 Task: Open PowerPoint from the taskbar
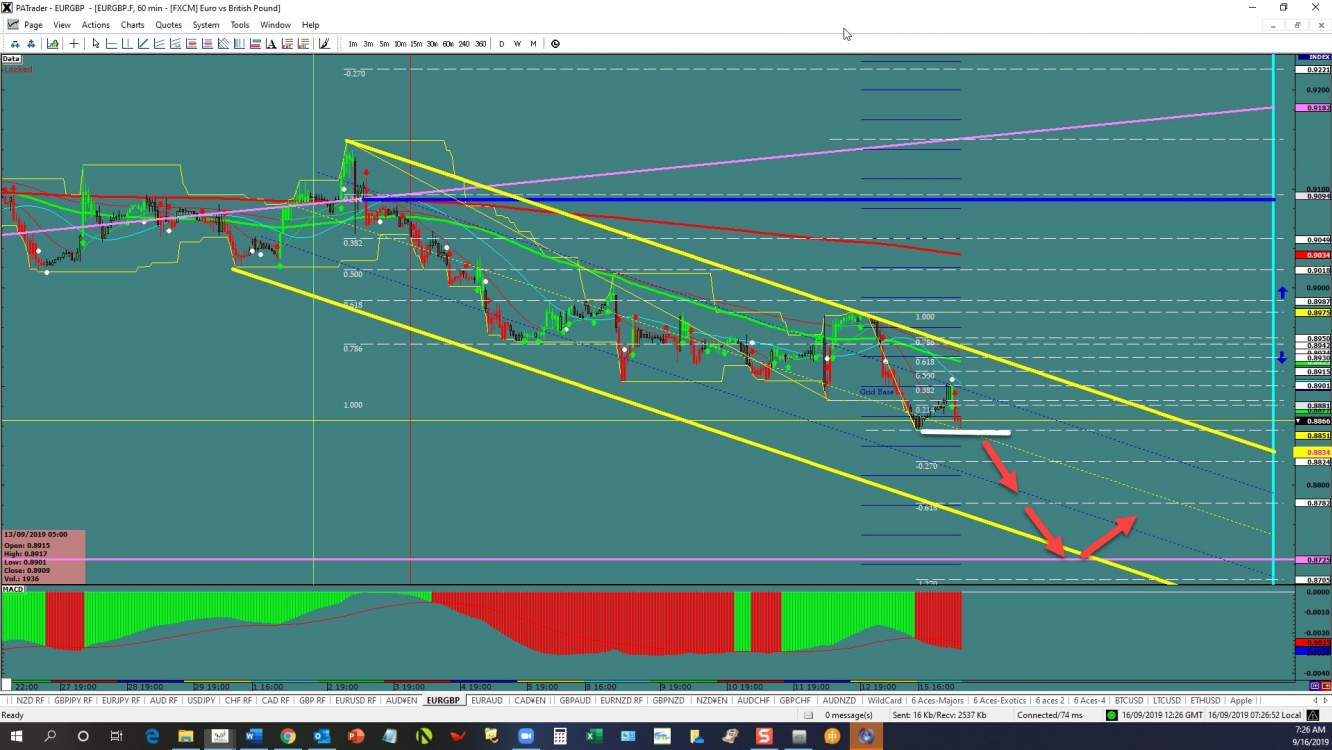click(x=355, y=736)
